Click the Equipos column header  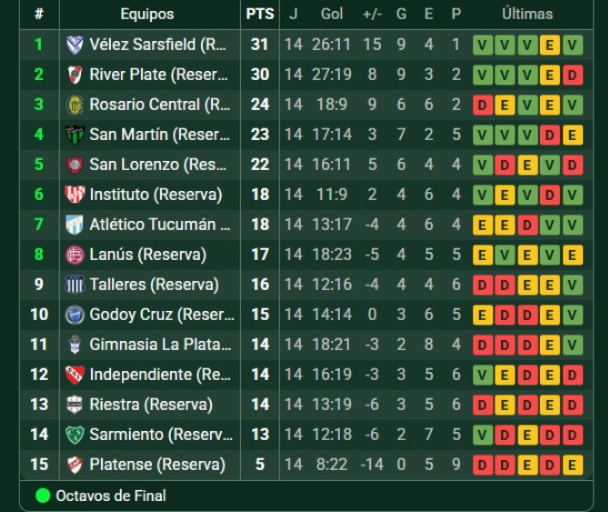click(x=147, y=14)
